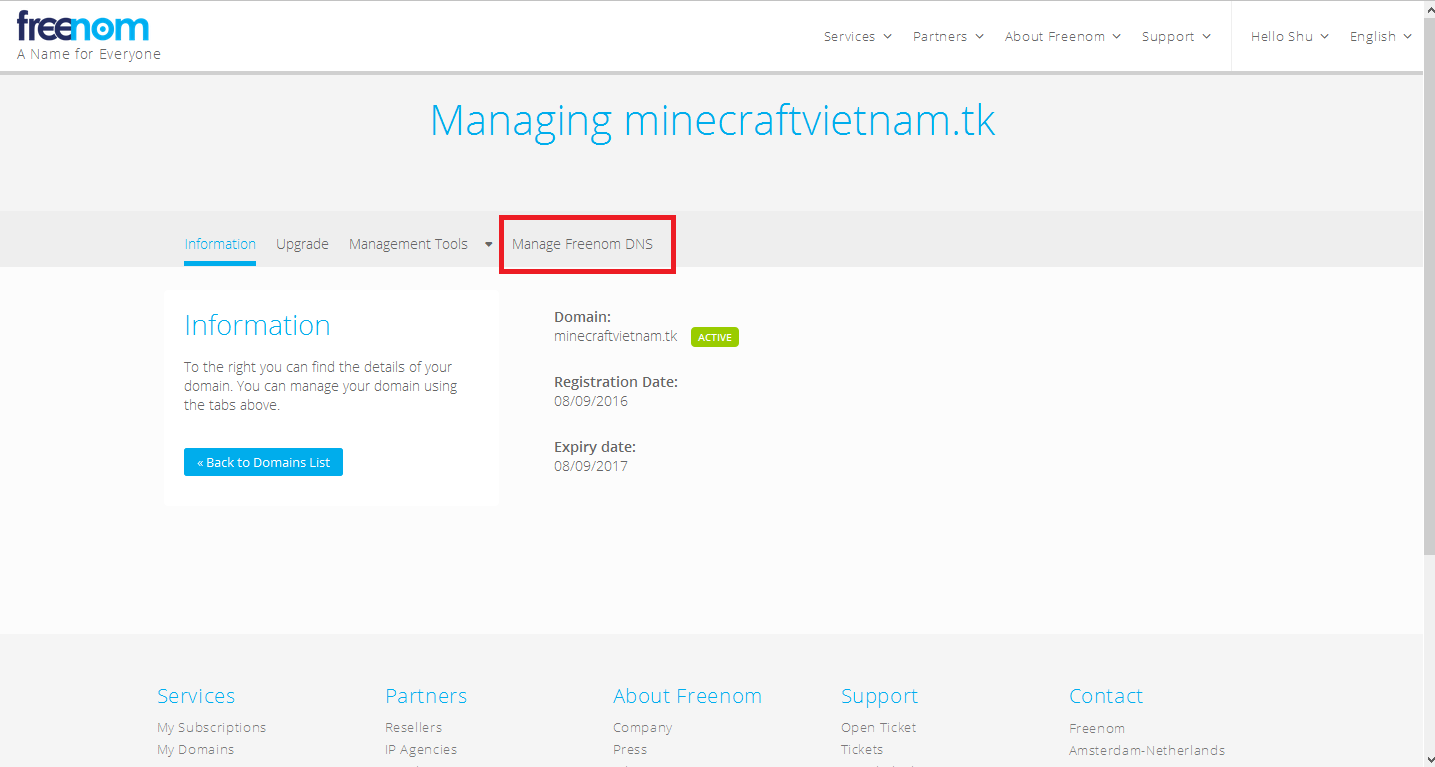
Task: Click the Managing minecraftvietnam.tk page title
Action: coord(713,121)
